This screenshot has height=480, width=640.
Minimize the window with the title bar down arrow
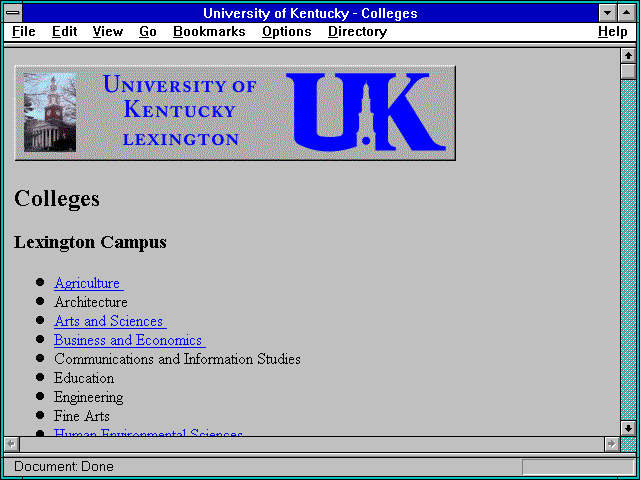[x=607, y=13]
